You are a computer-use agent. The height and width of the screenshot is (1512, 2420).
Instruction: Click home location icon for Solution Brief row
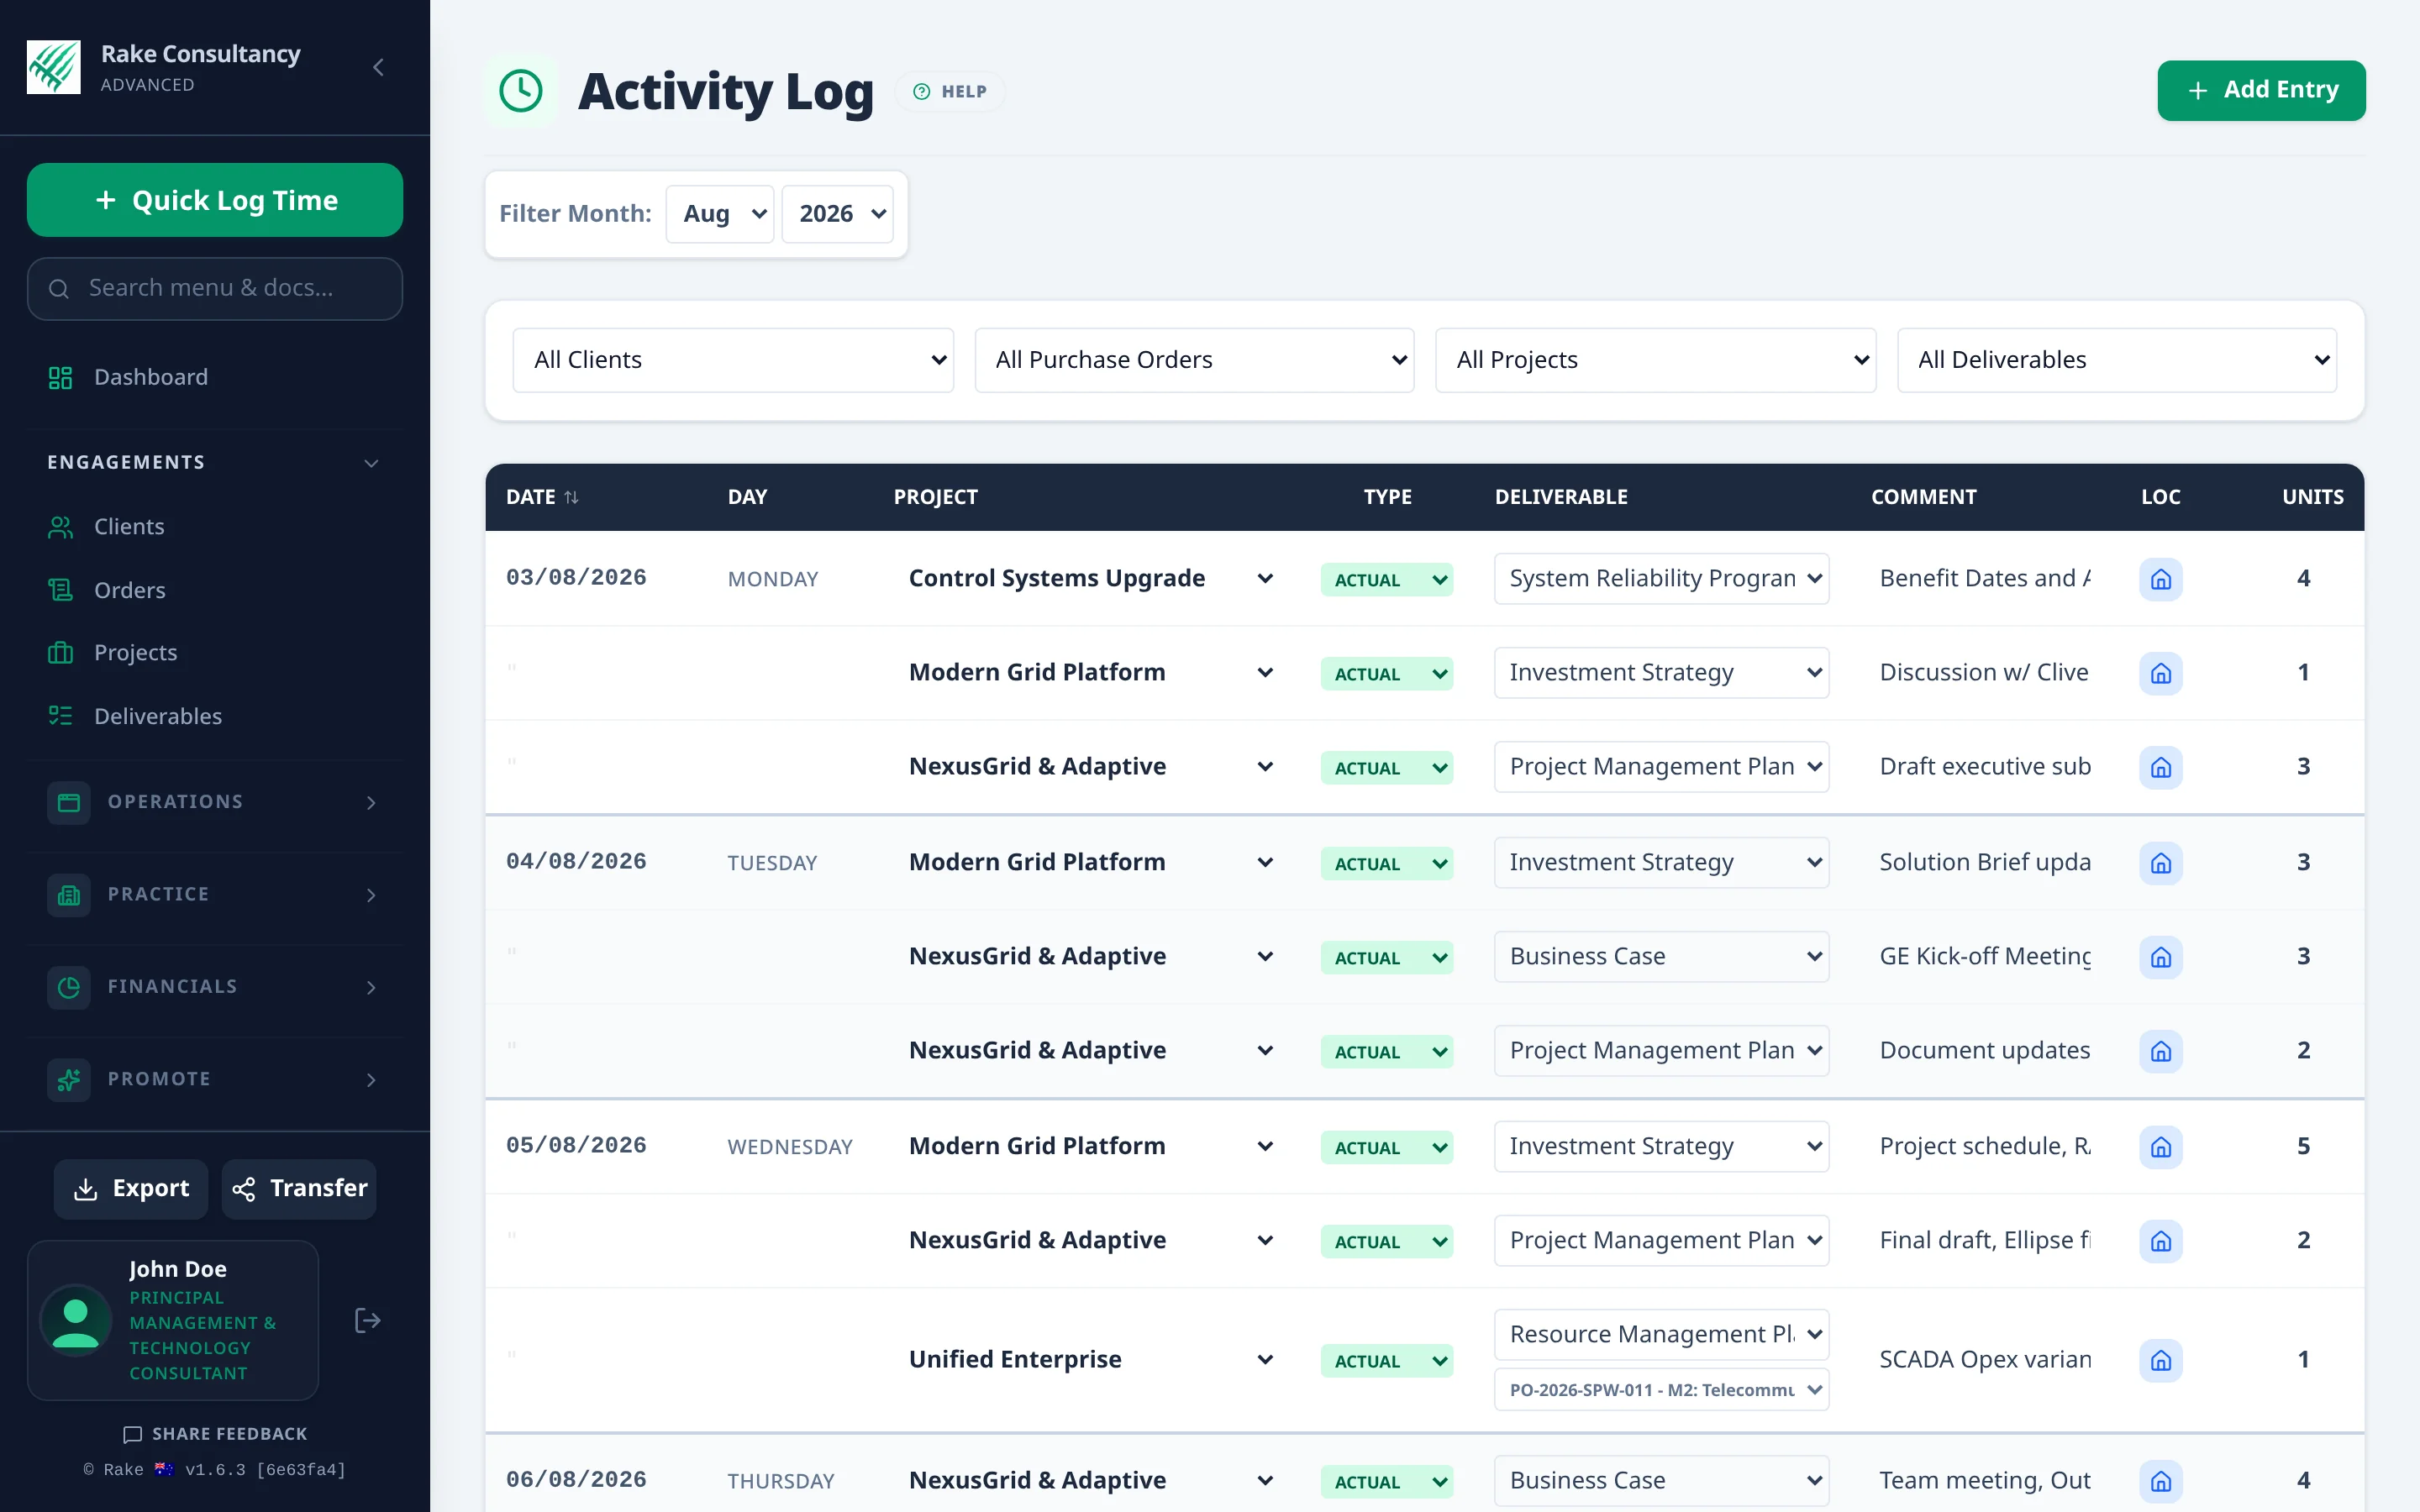(x=2161, y=863)
